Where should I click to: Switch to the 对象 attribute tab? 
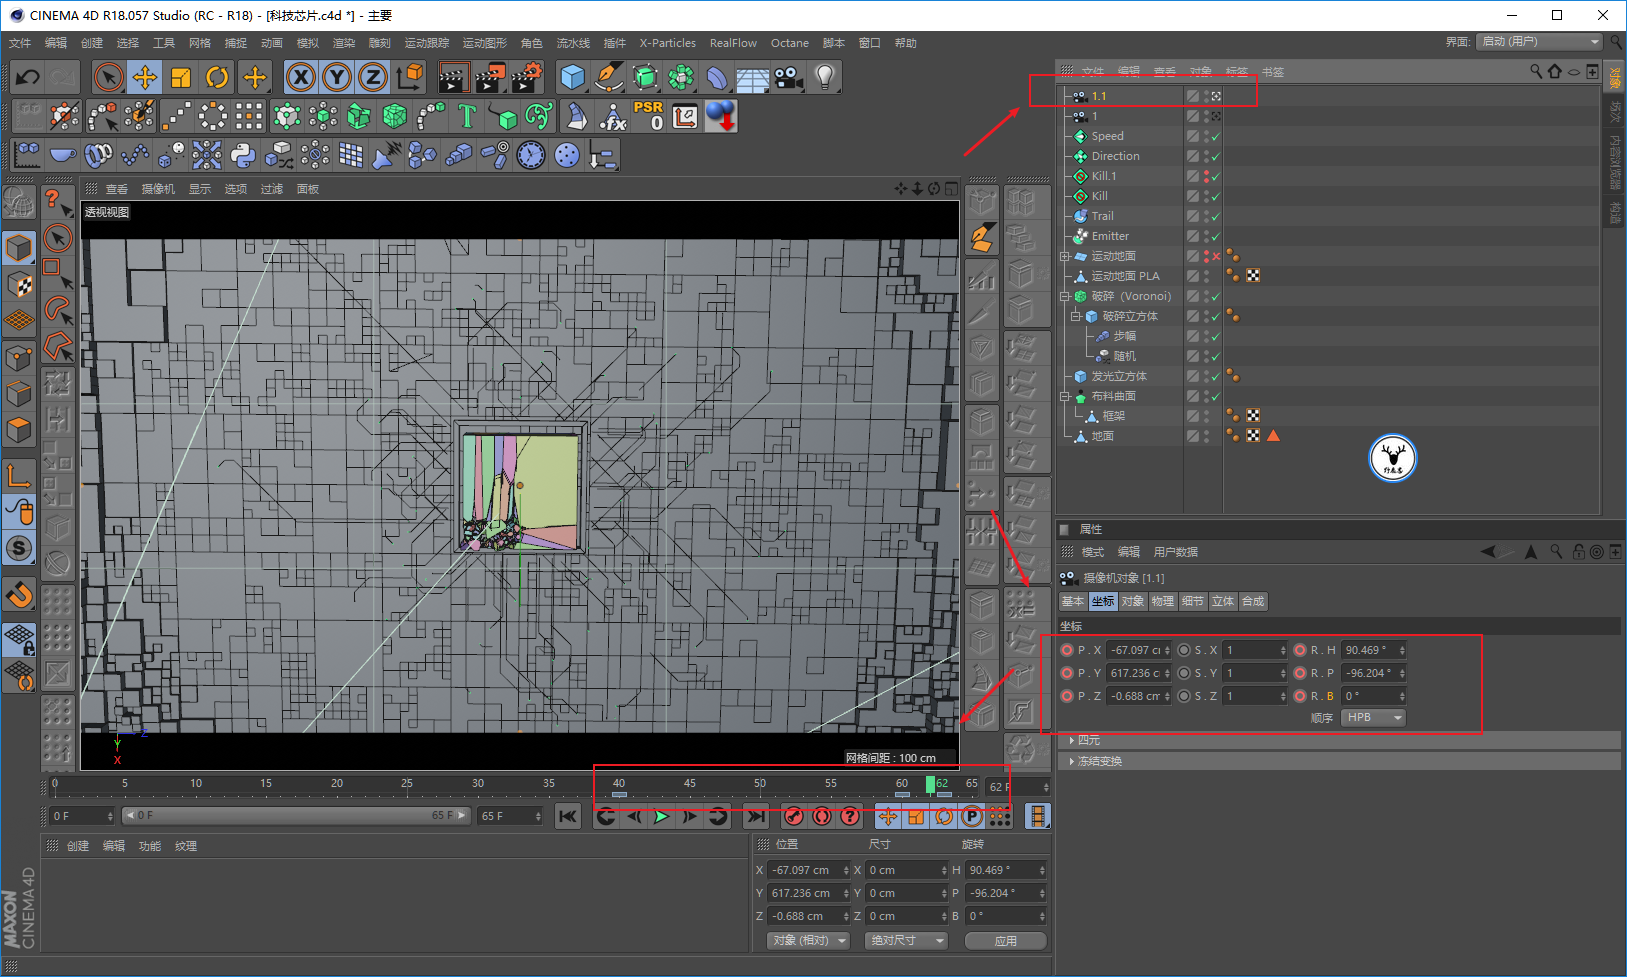click(1133, 601)
